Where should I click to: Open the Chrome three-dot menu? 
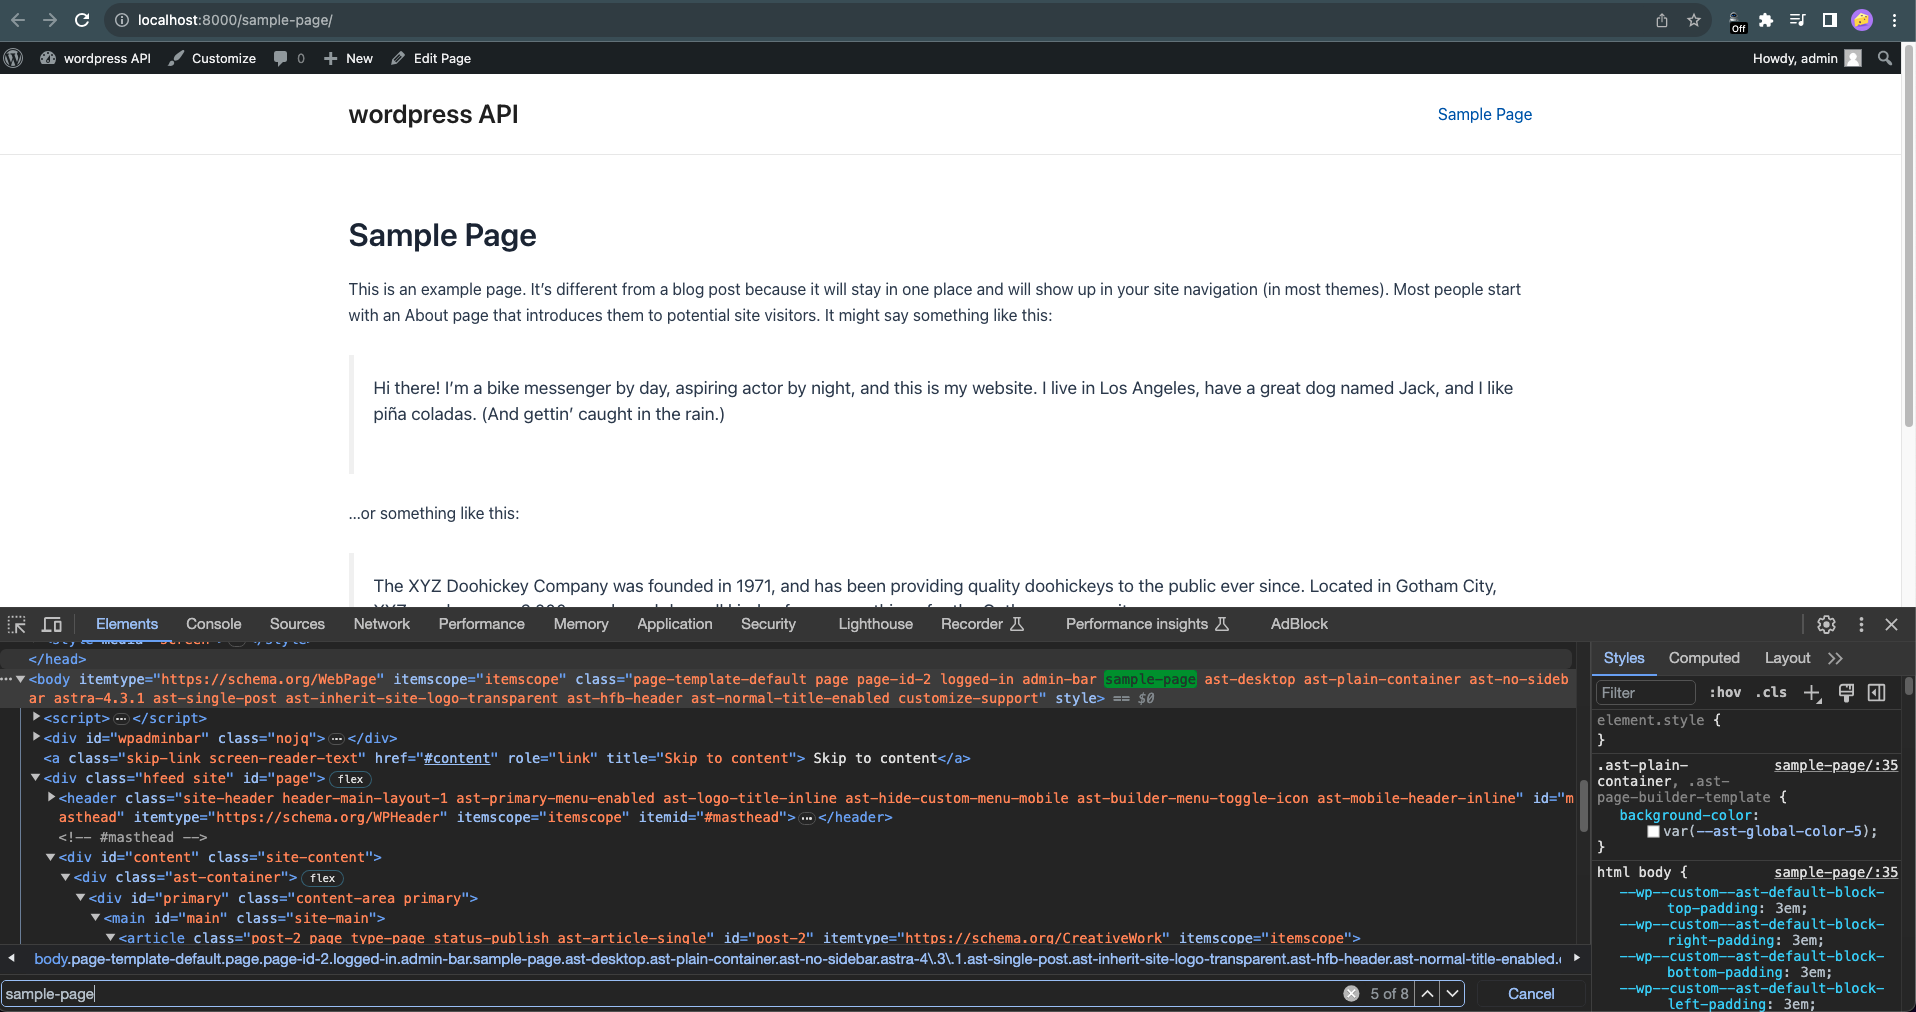1894,20
